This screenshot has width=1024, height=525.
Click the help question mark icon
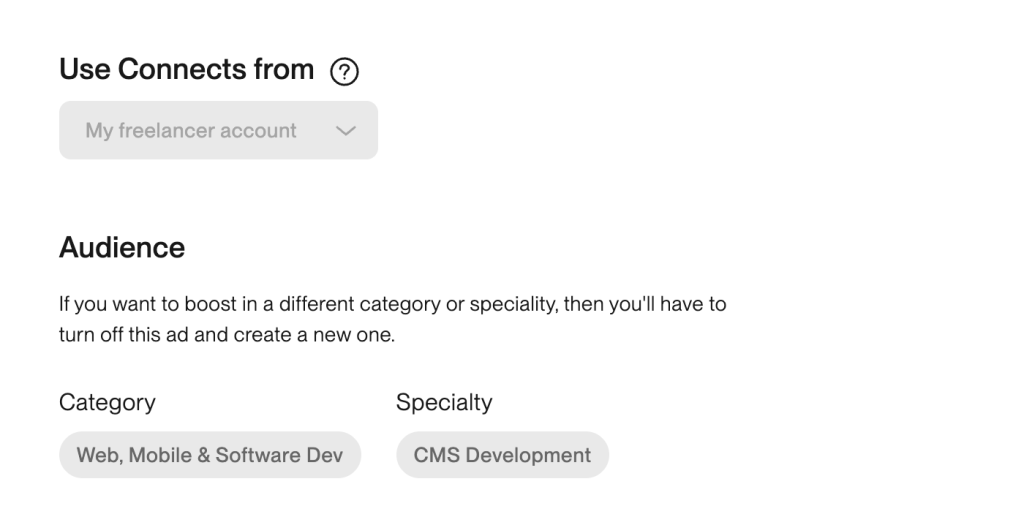tap(344, 72)
